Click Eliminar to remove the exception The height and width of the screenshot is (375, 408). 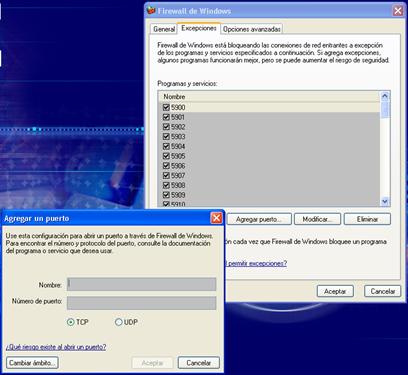point(367,219)
